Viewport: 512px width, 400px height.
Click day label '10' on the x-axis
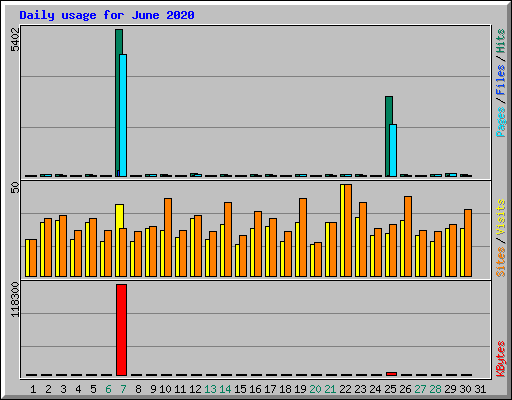tap(165, 389)
